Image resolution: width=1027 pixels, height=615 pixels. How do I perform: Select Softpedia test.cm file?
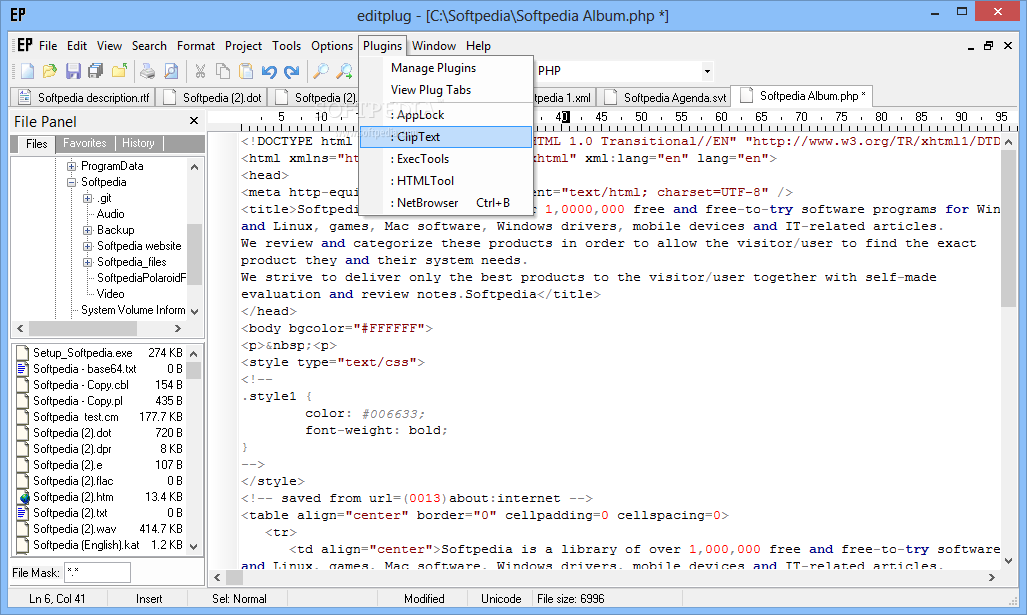coord(76,417)
